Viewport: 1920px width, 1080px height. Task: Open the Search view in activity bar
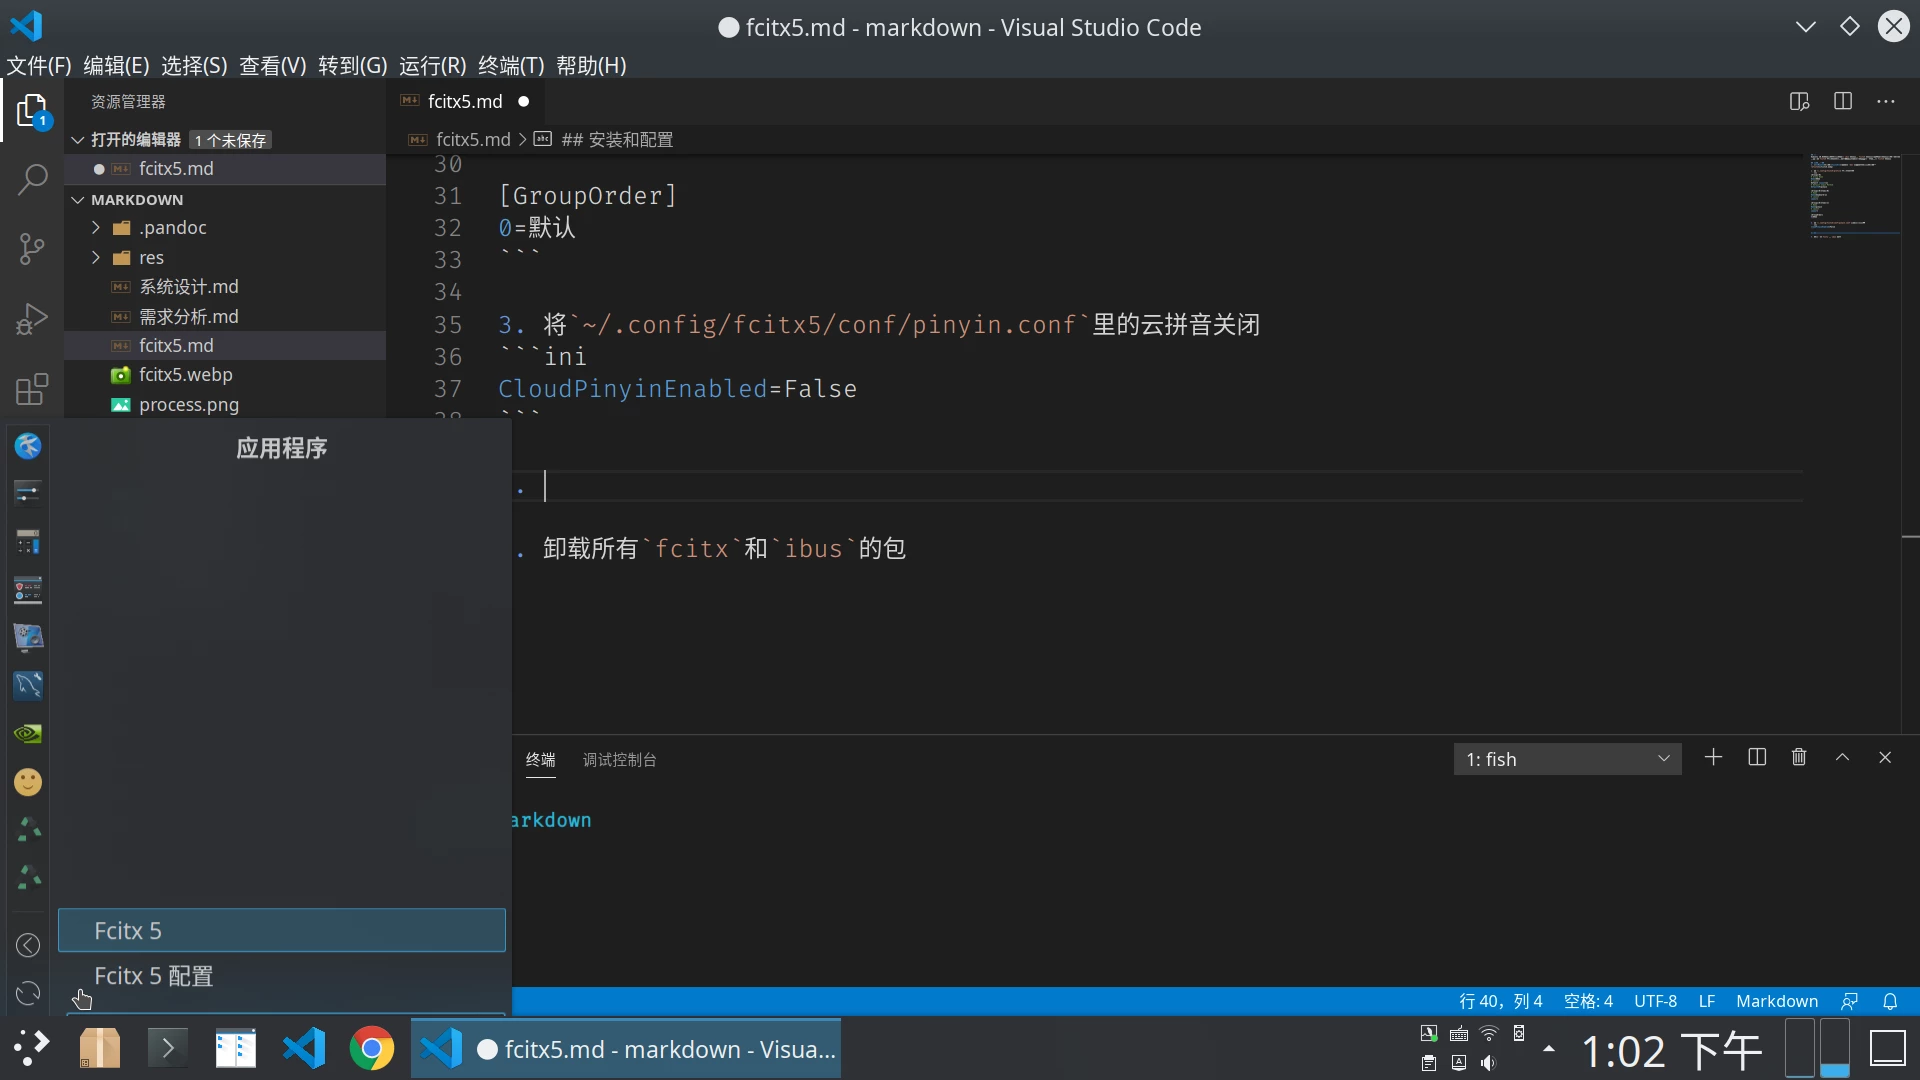(32, 180)
